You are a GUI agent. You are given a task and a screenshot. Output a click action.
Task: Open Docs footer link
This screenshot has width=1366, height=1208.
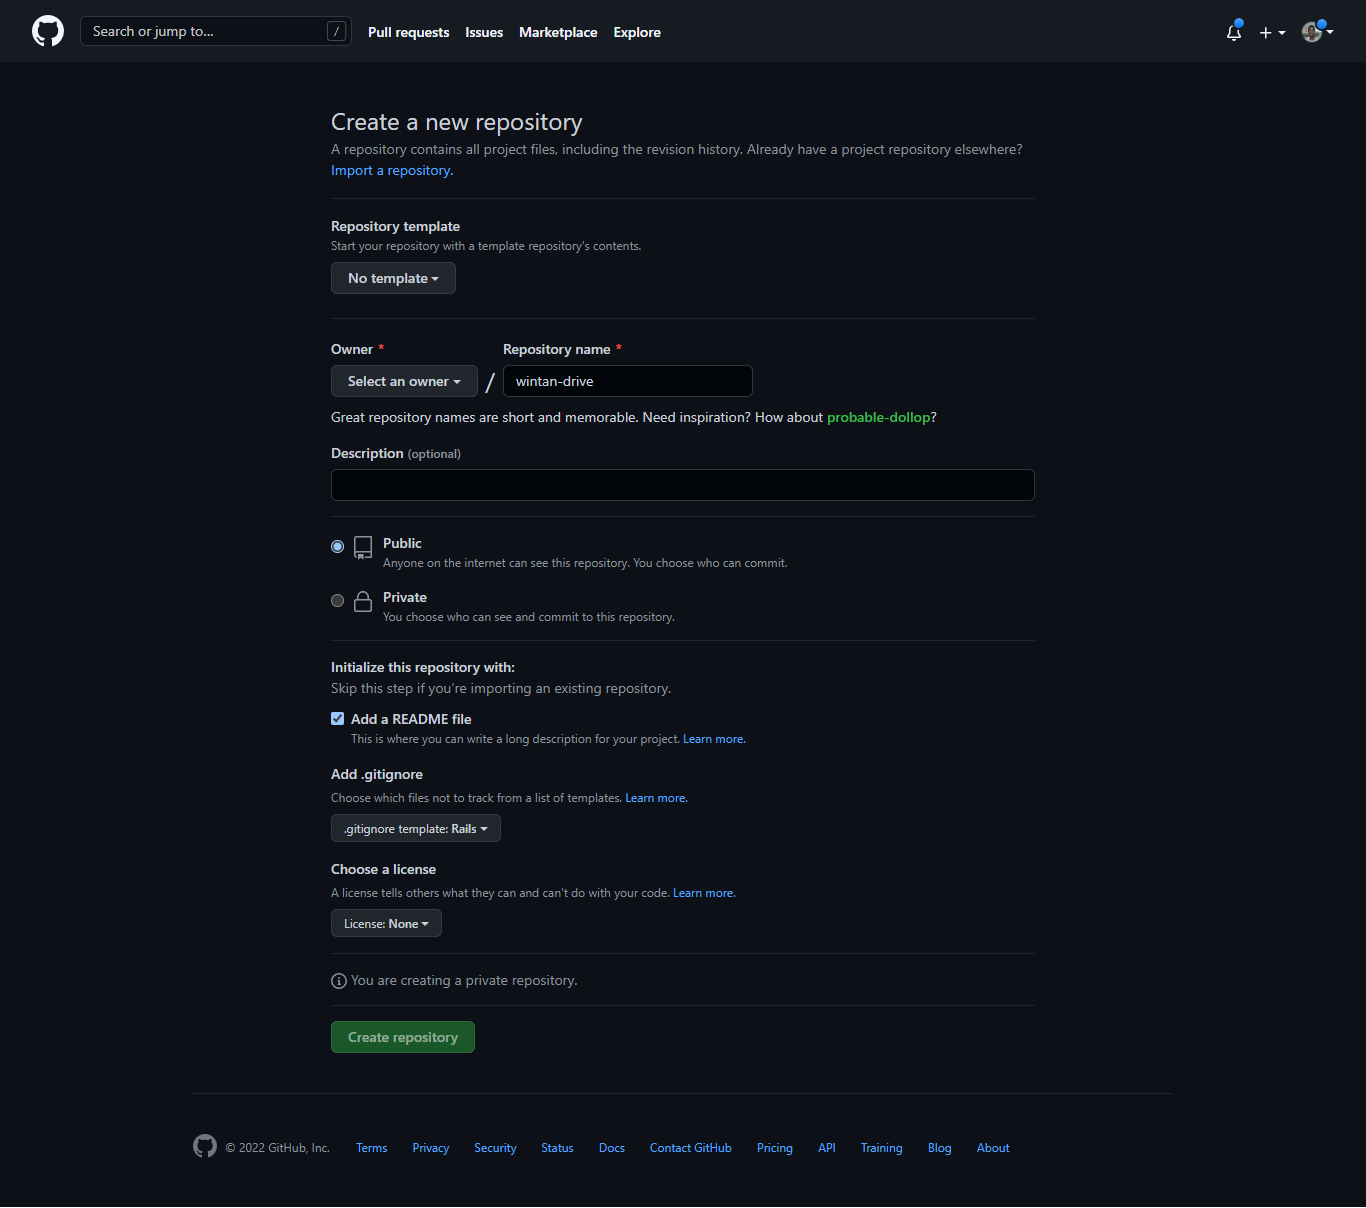click(x=612, y=1148)
